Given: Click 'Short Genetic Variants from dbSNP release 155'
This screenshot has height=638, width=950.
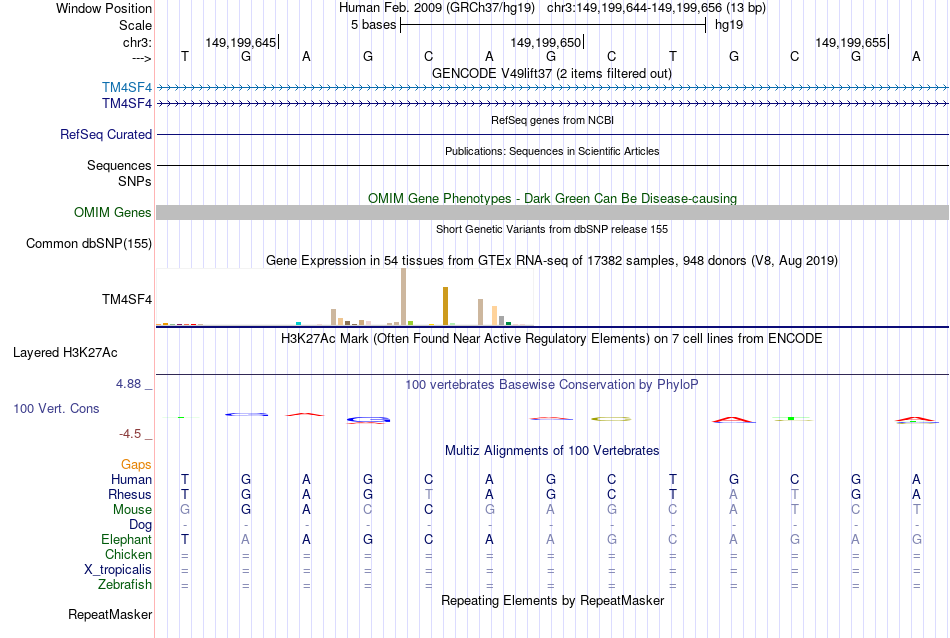Looking at the screenshot, I should pos(552,229).
